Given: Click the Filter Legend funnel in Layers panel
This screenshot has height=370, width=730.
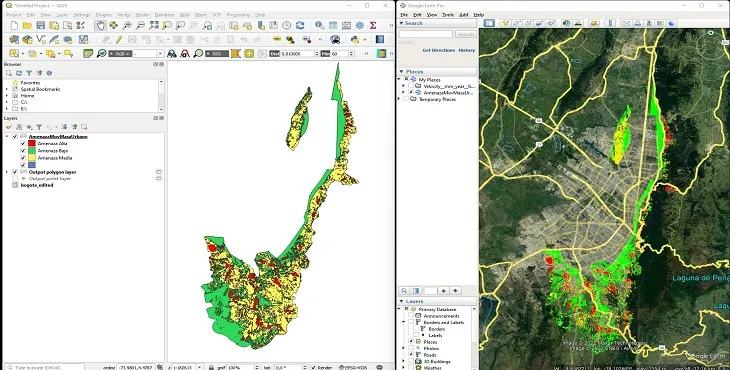Looking at the screenshot, I should pyautogui.click(x=39, y=127).
